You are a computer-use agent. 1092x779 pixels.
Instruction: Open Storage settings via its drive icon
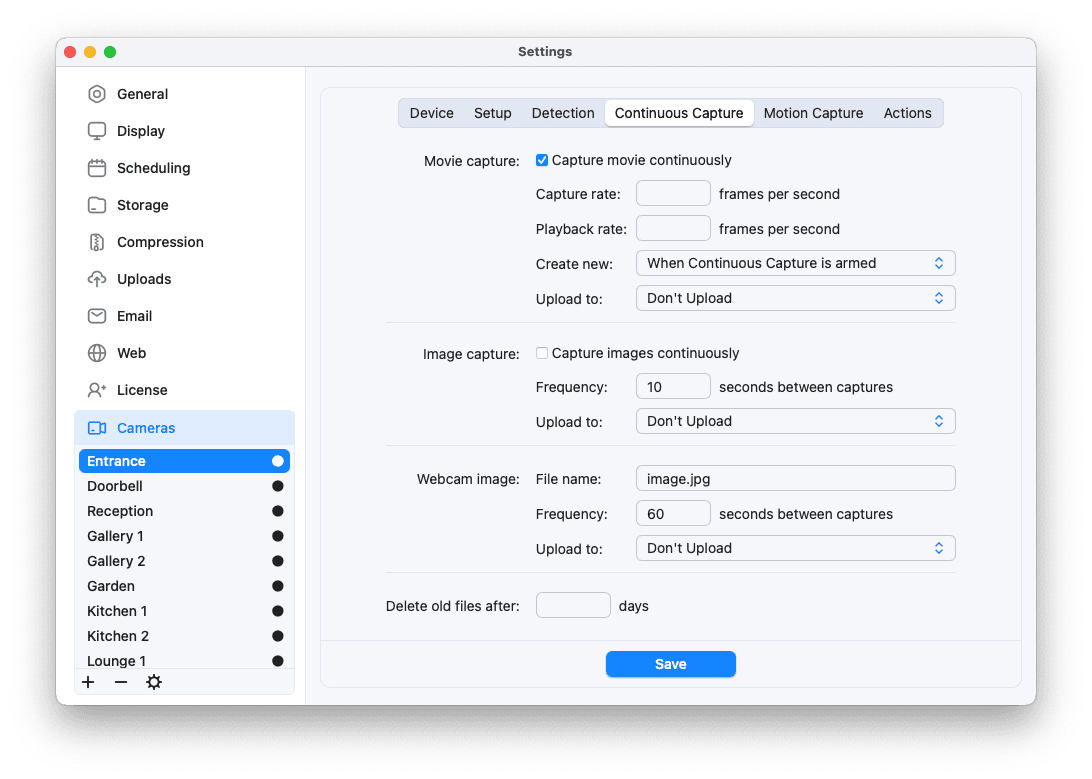coord(96,204)
